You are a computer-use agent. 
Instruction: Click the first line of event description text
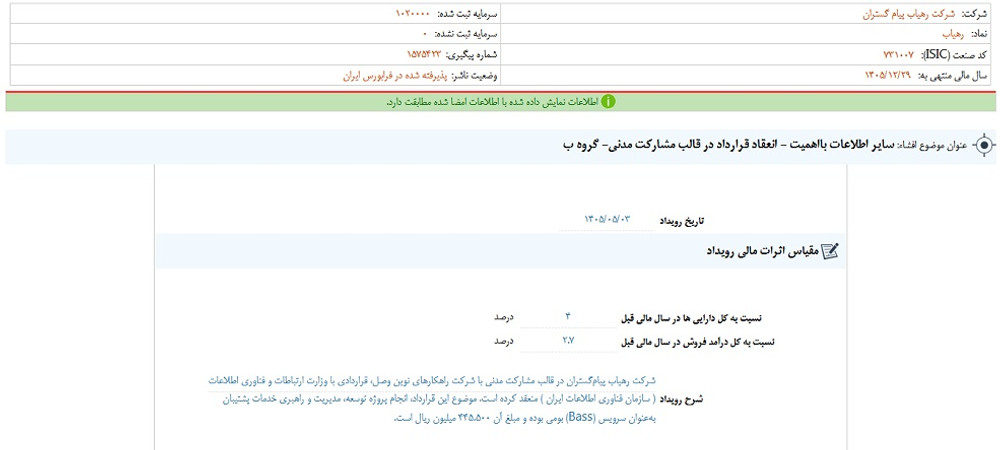432,381
